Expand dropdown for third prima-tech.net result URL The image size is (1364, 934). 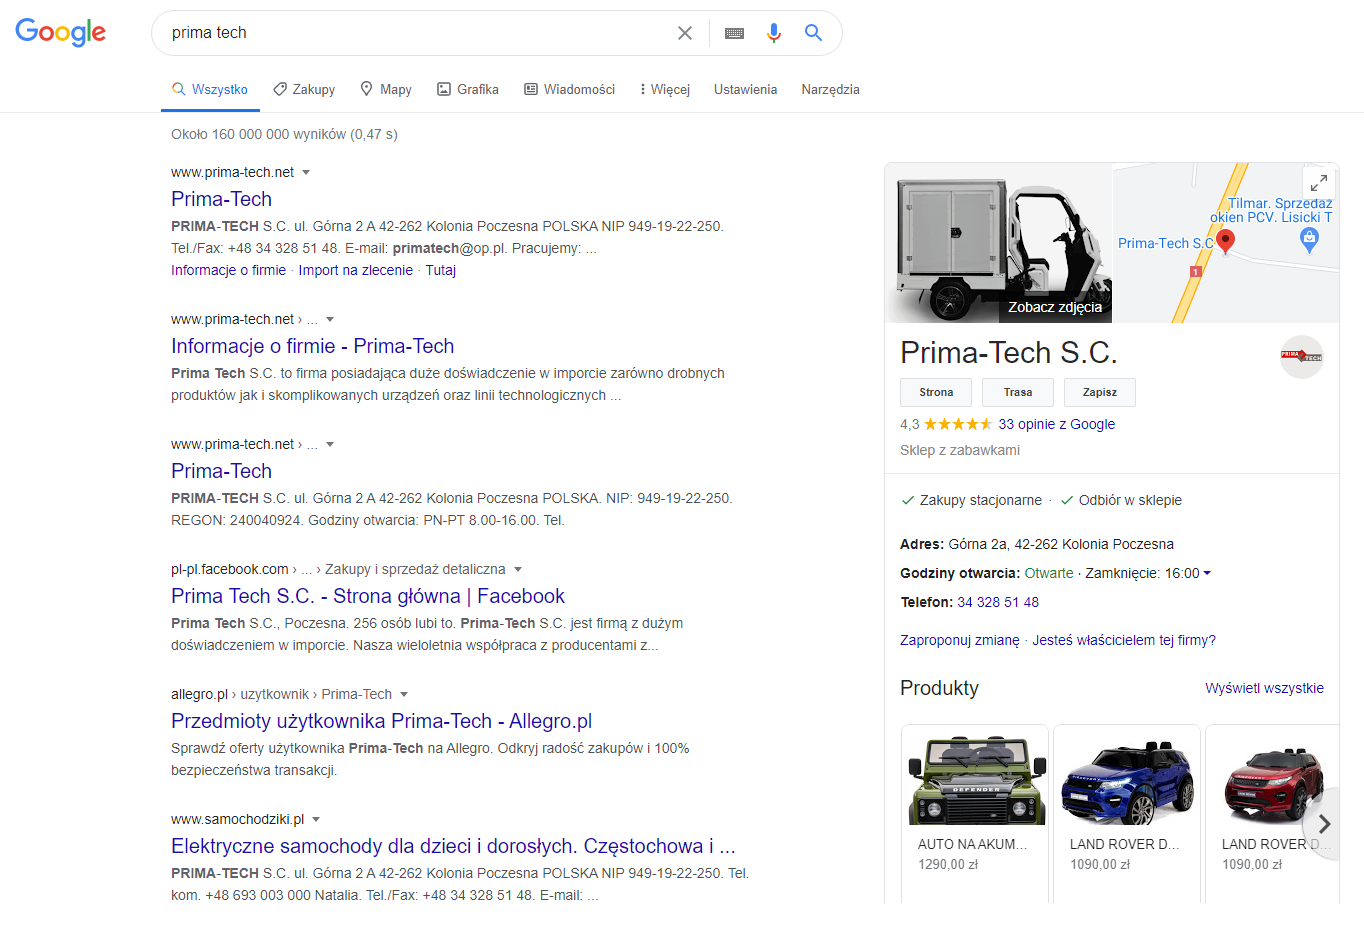(330, 445)
